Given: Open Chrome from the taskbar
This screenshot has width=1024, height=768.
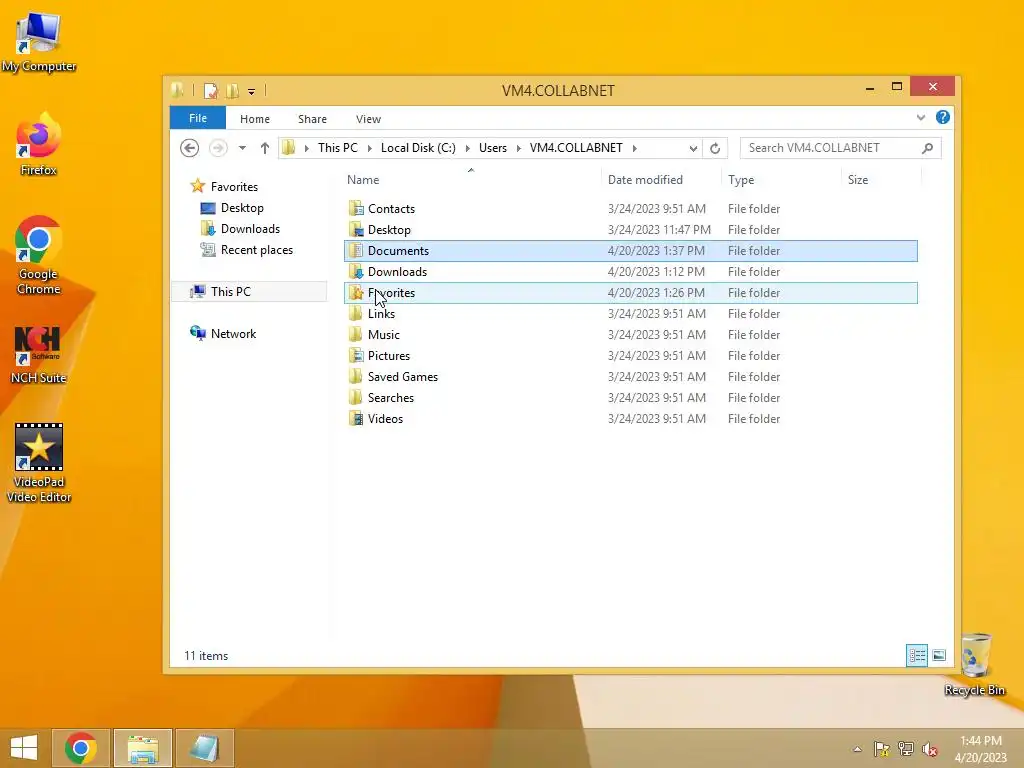Looking at the screenshot, I should (x=81, y=748).
